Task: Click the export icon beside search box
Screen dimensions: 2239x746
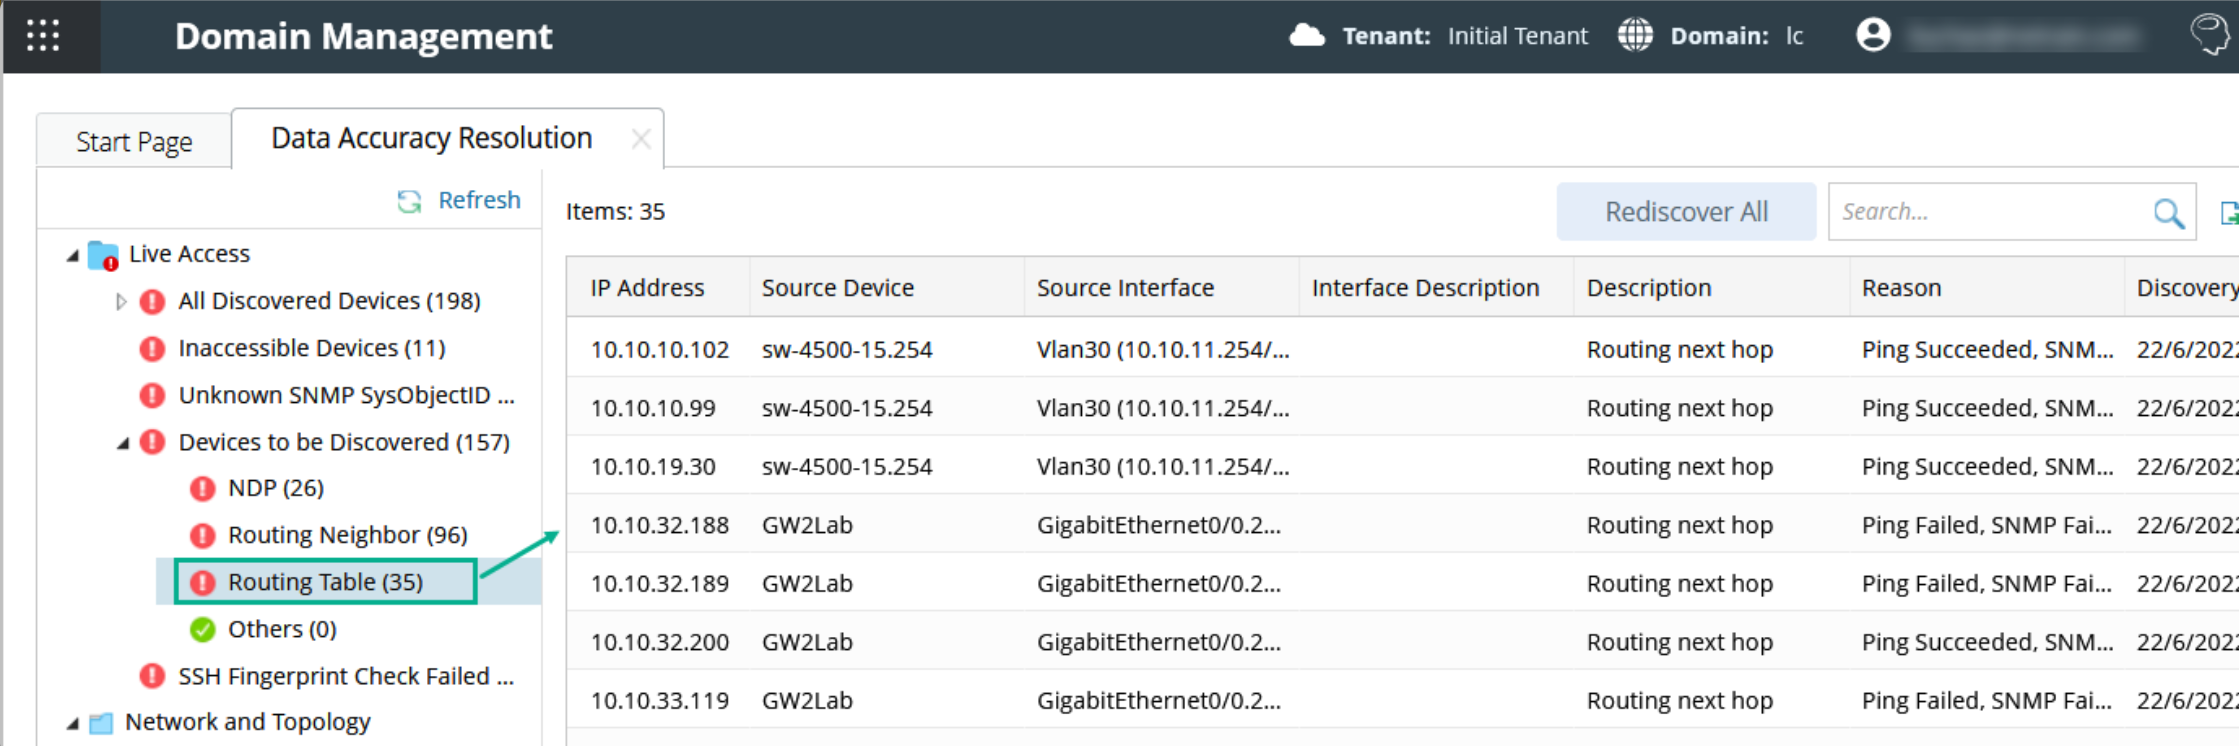Action: click(2229, 212)
